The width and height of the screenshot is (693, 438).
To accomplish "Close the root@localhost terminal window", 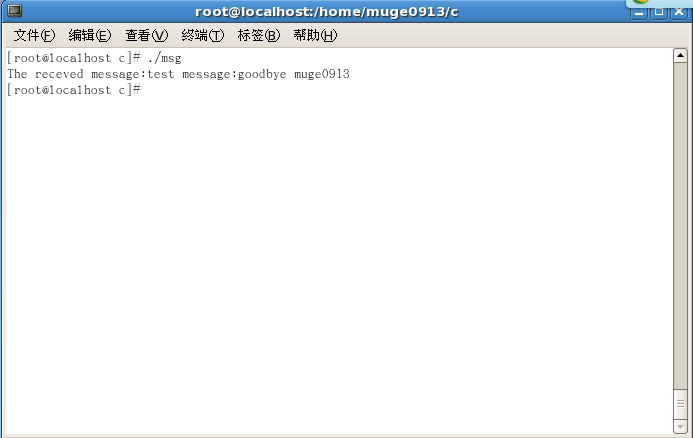I will pos(679,12).
